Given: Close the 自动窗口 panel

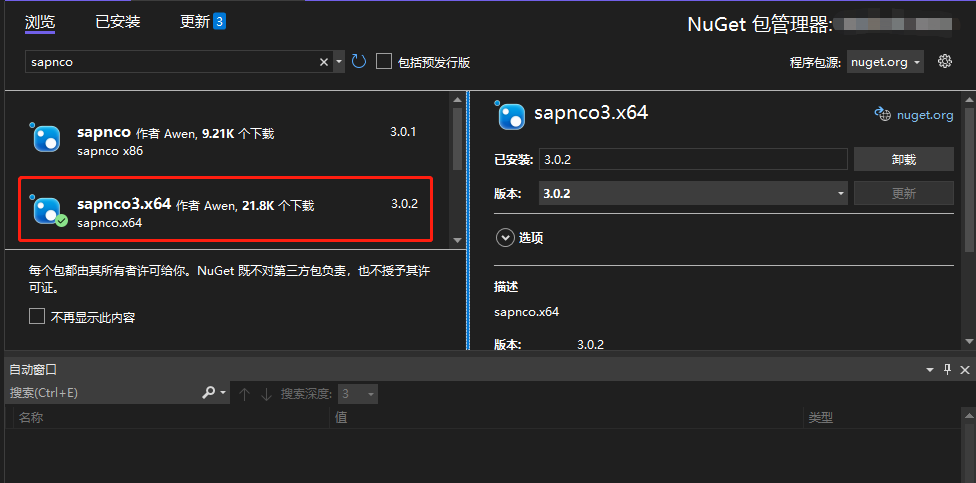Looking at the screenshot, I should (x=965, y=370).
